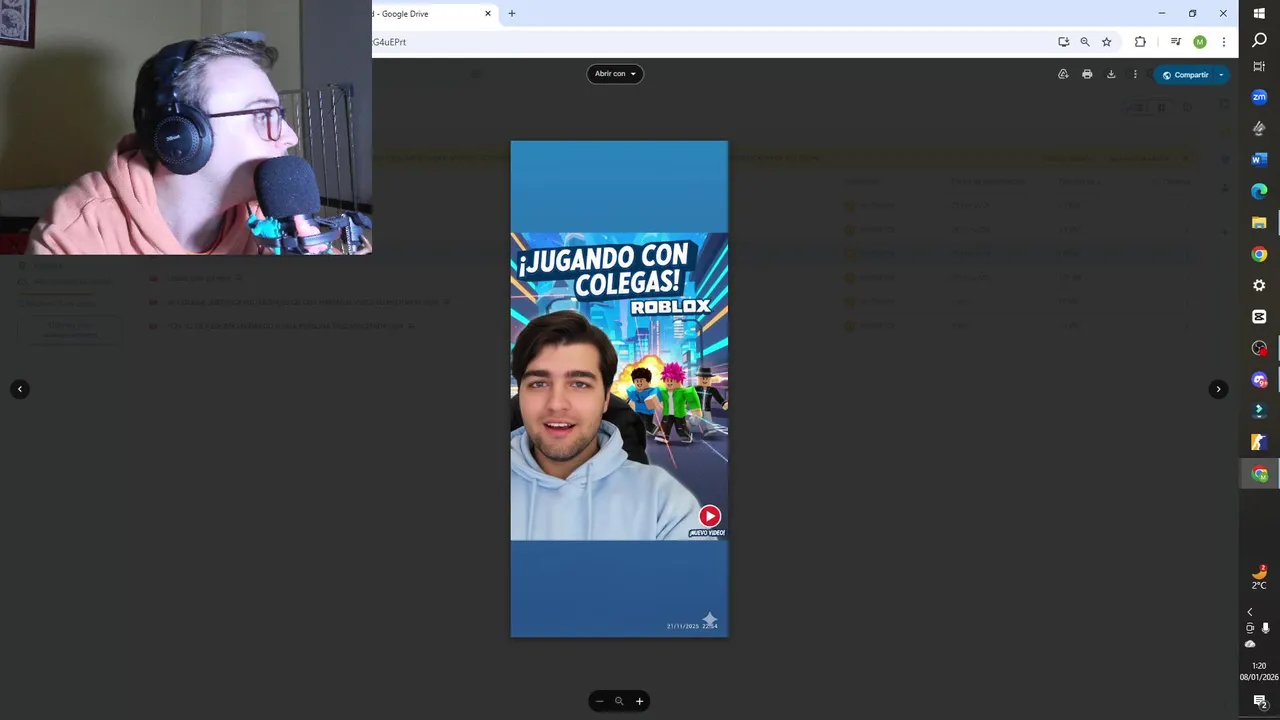Open File Explorer from taskbar

pos(1259,222)
